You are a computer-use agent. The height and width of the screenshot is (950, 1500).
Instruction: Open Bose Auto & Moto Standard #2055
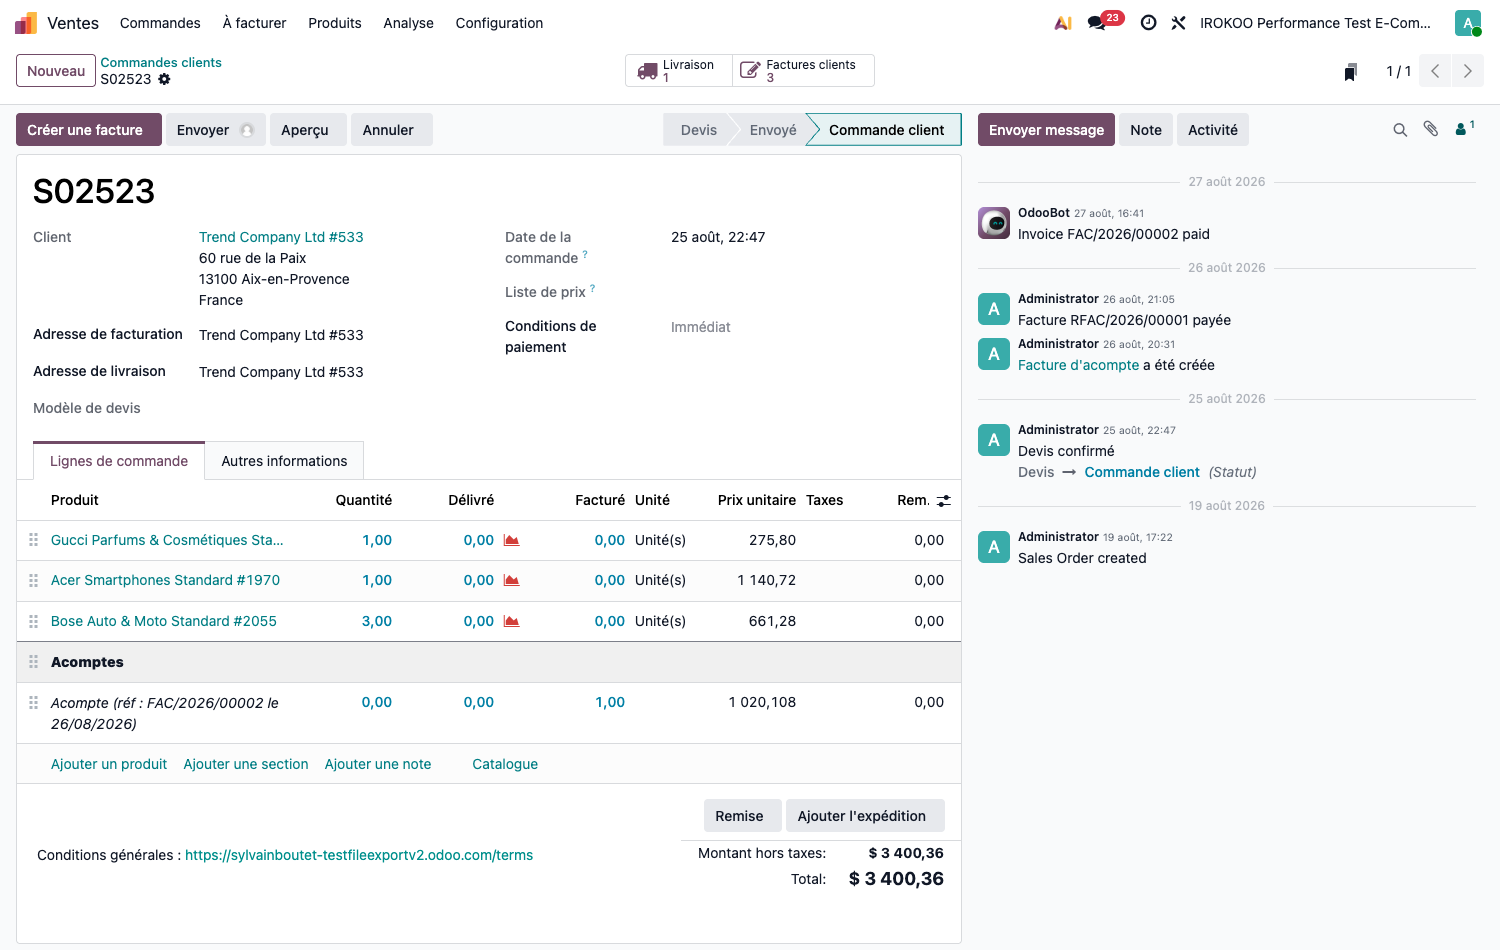[x=164, y=621]
